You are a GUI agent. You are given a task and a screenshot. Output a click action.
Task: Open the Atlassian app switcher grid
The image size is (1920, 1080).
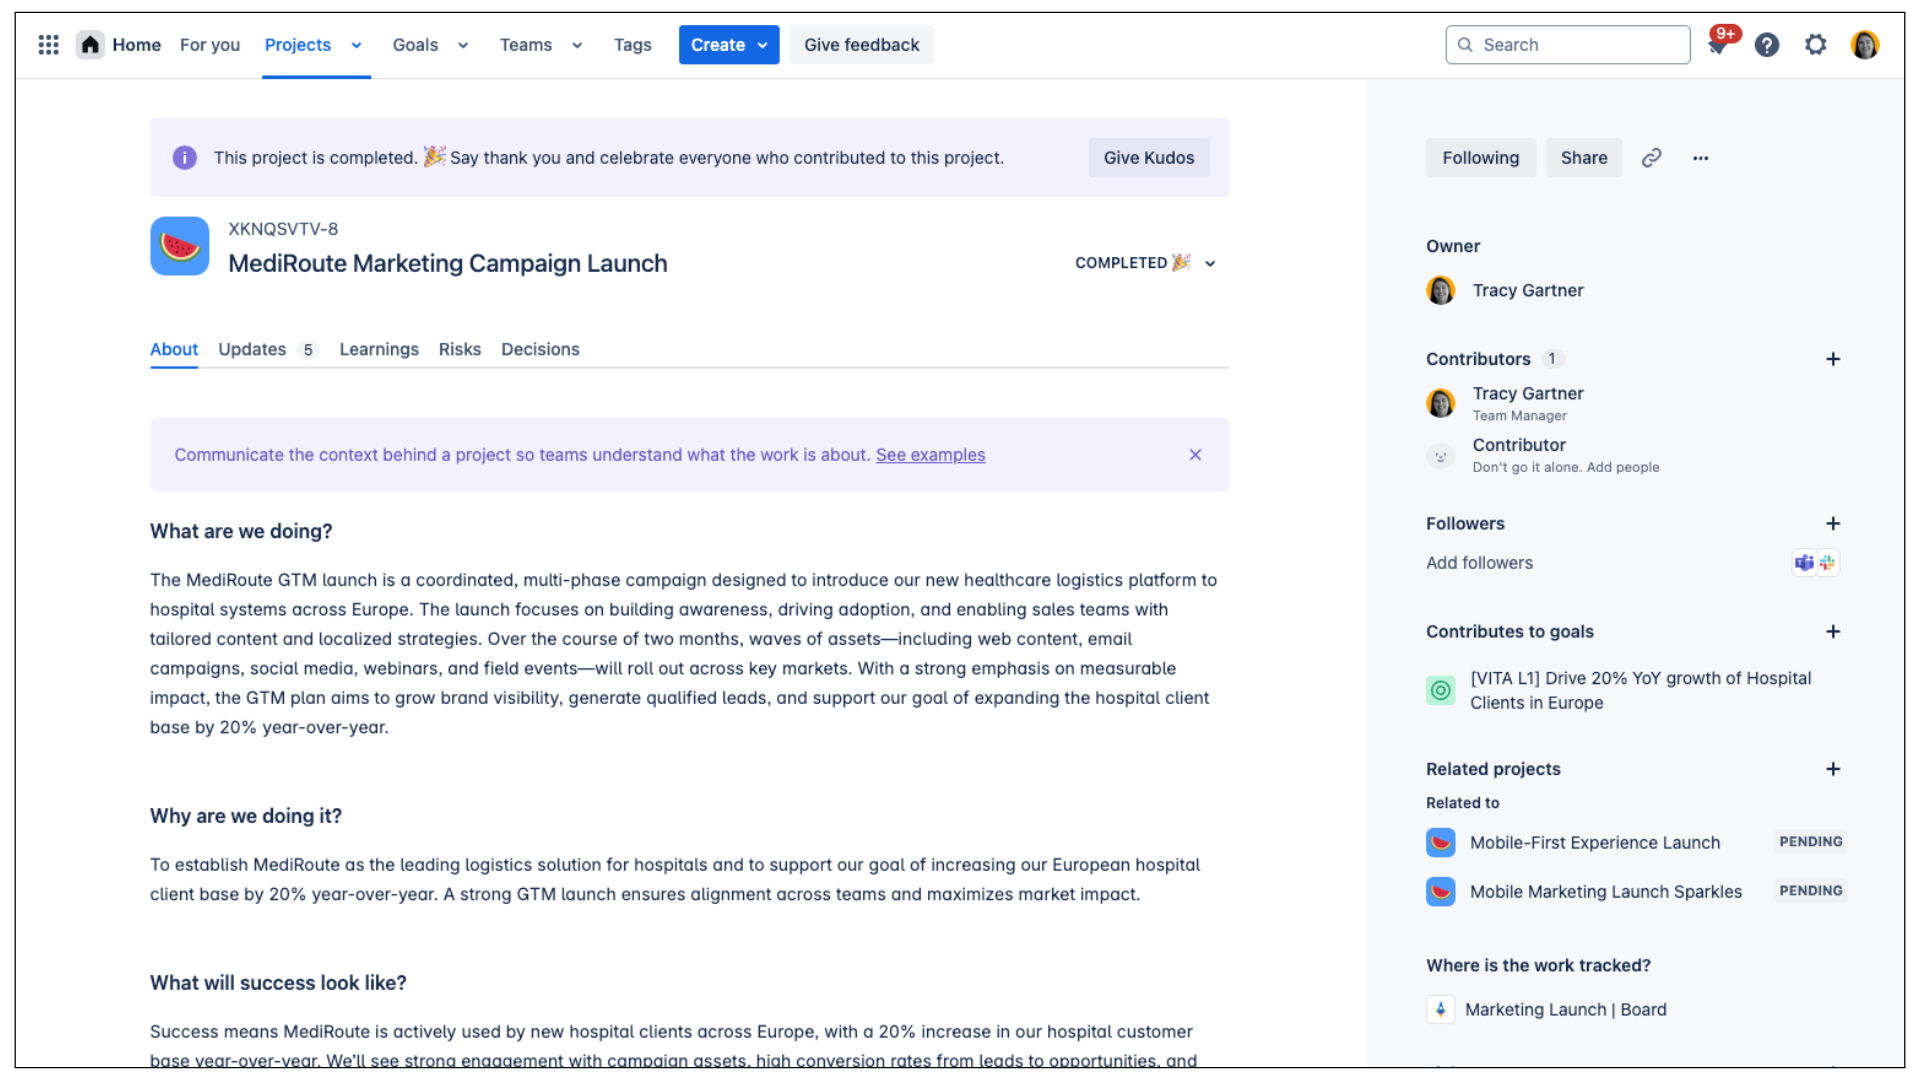coord(47,44)
